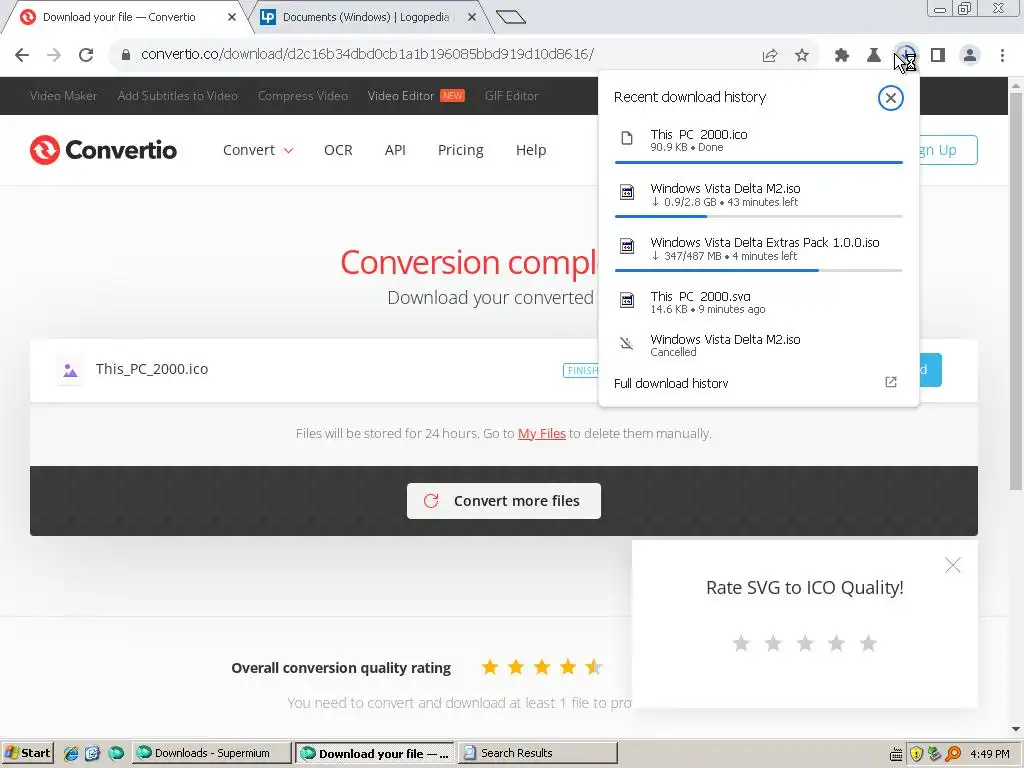The height and width of the screenshot is (768, 1024).
Task: Click the file icon beside This_PC_2000.ico download
Action: pos(627,138)
